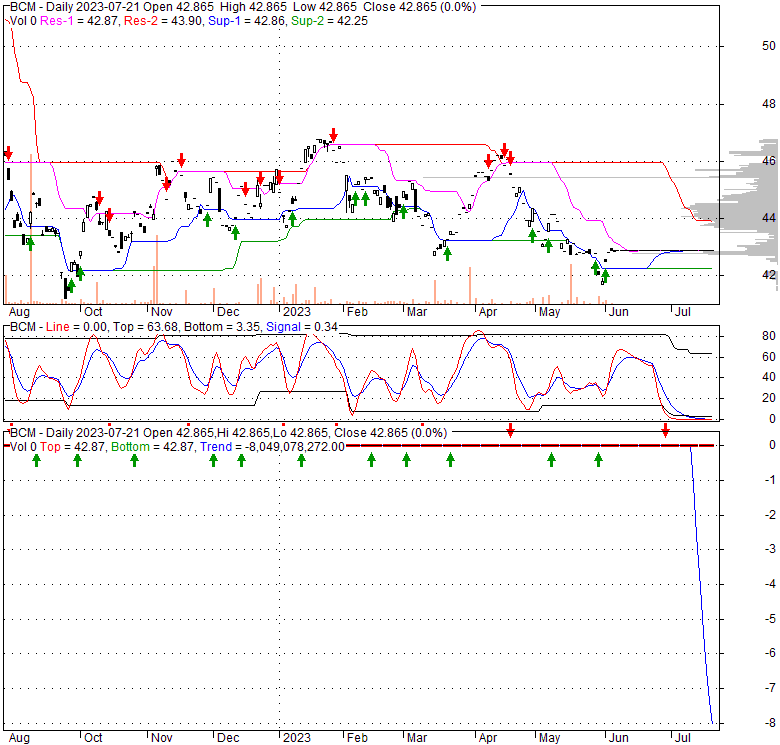Click the Sup-1 = 42.86 legend label
Image resolution: width=780 pixels, height=745 pixels.
[246, 21]
